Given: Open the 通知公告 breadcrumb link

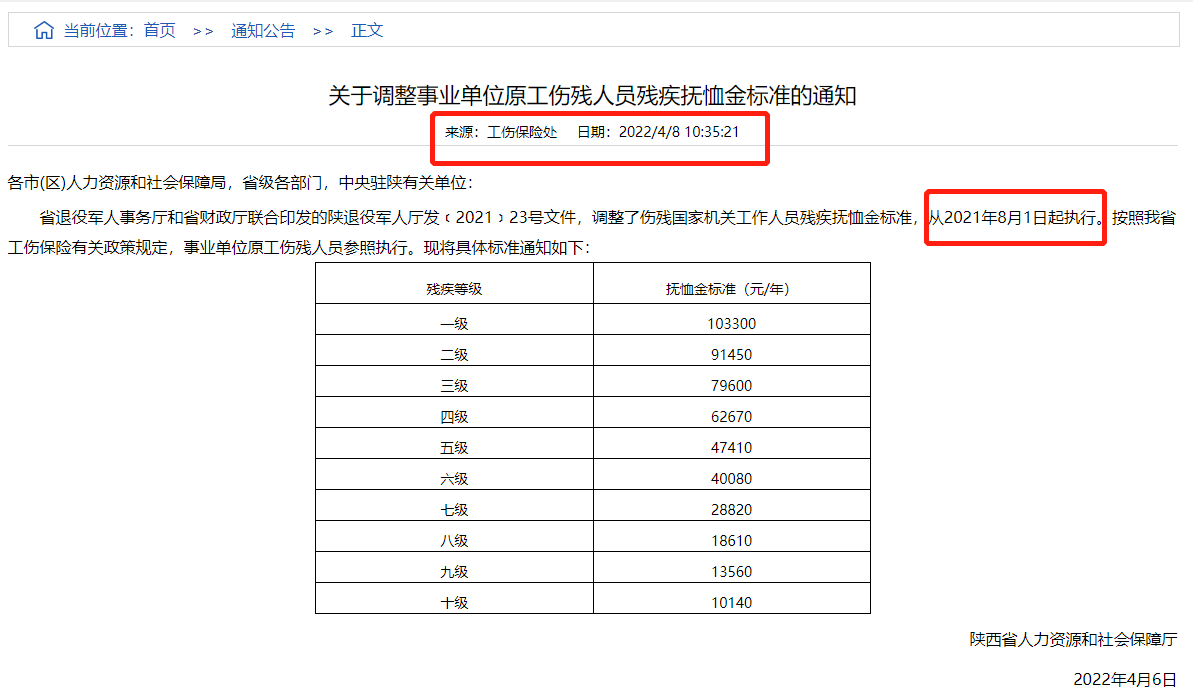Looking at the screenshot, I should (263, 30).
